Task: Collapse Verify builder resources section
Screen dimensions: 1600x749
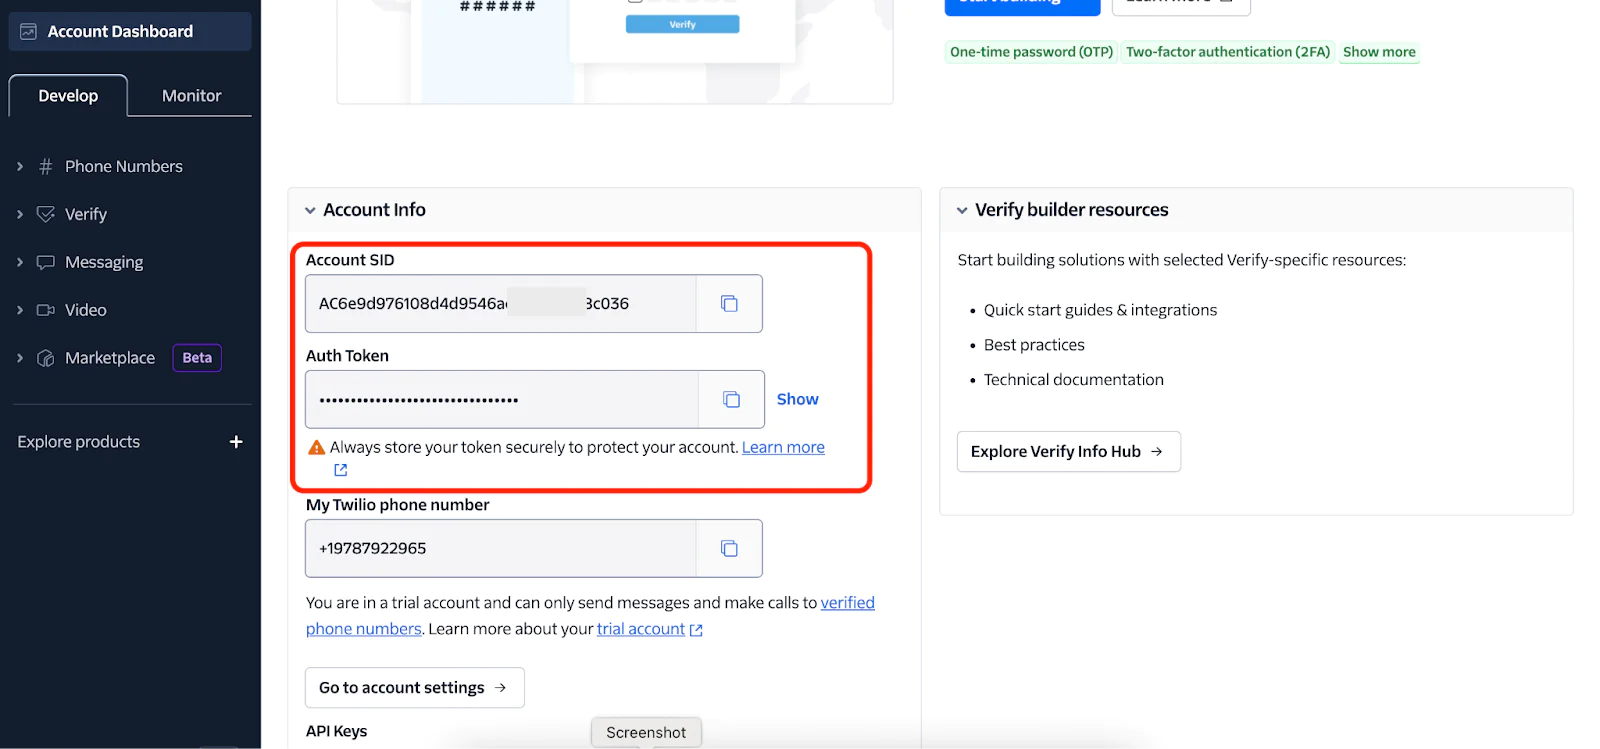Action: (x=962, y=211)
